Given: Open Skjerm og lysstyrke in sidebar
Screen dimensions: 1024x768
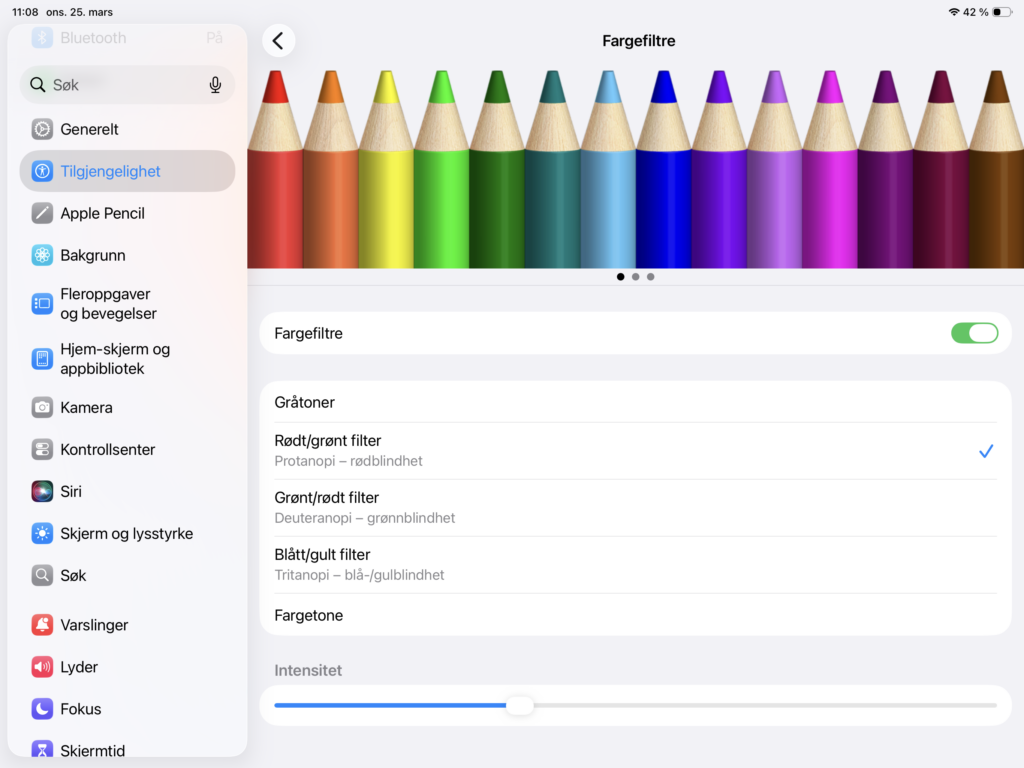Looking at the screenshot, I should tap(127, 534).
